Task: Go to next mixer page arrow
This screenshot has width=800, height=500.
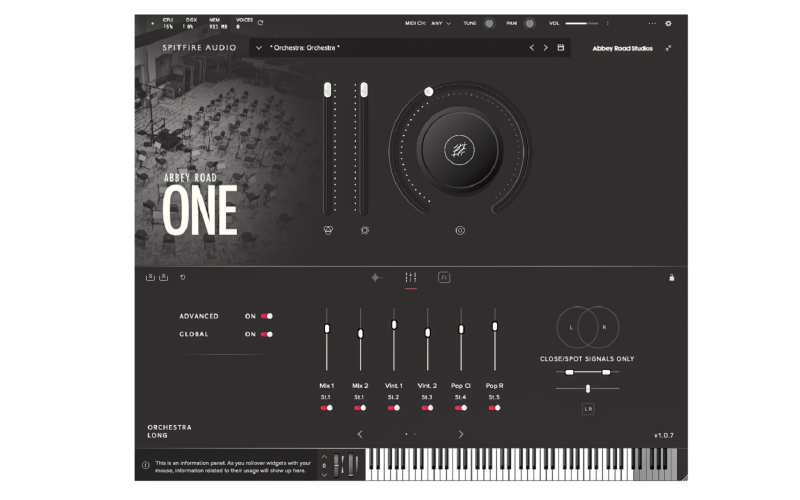Action: (461, 434)
